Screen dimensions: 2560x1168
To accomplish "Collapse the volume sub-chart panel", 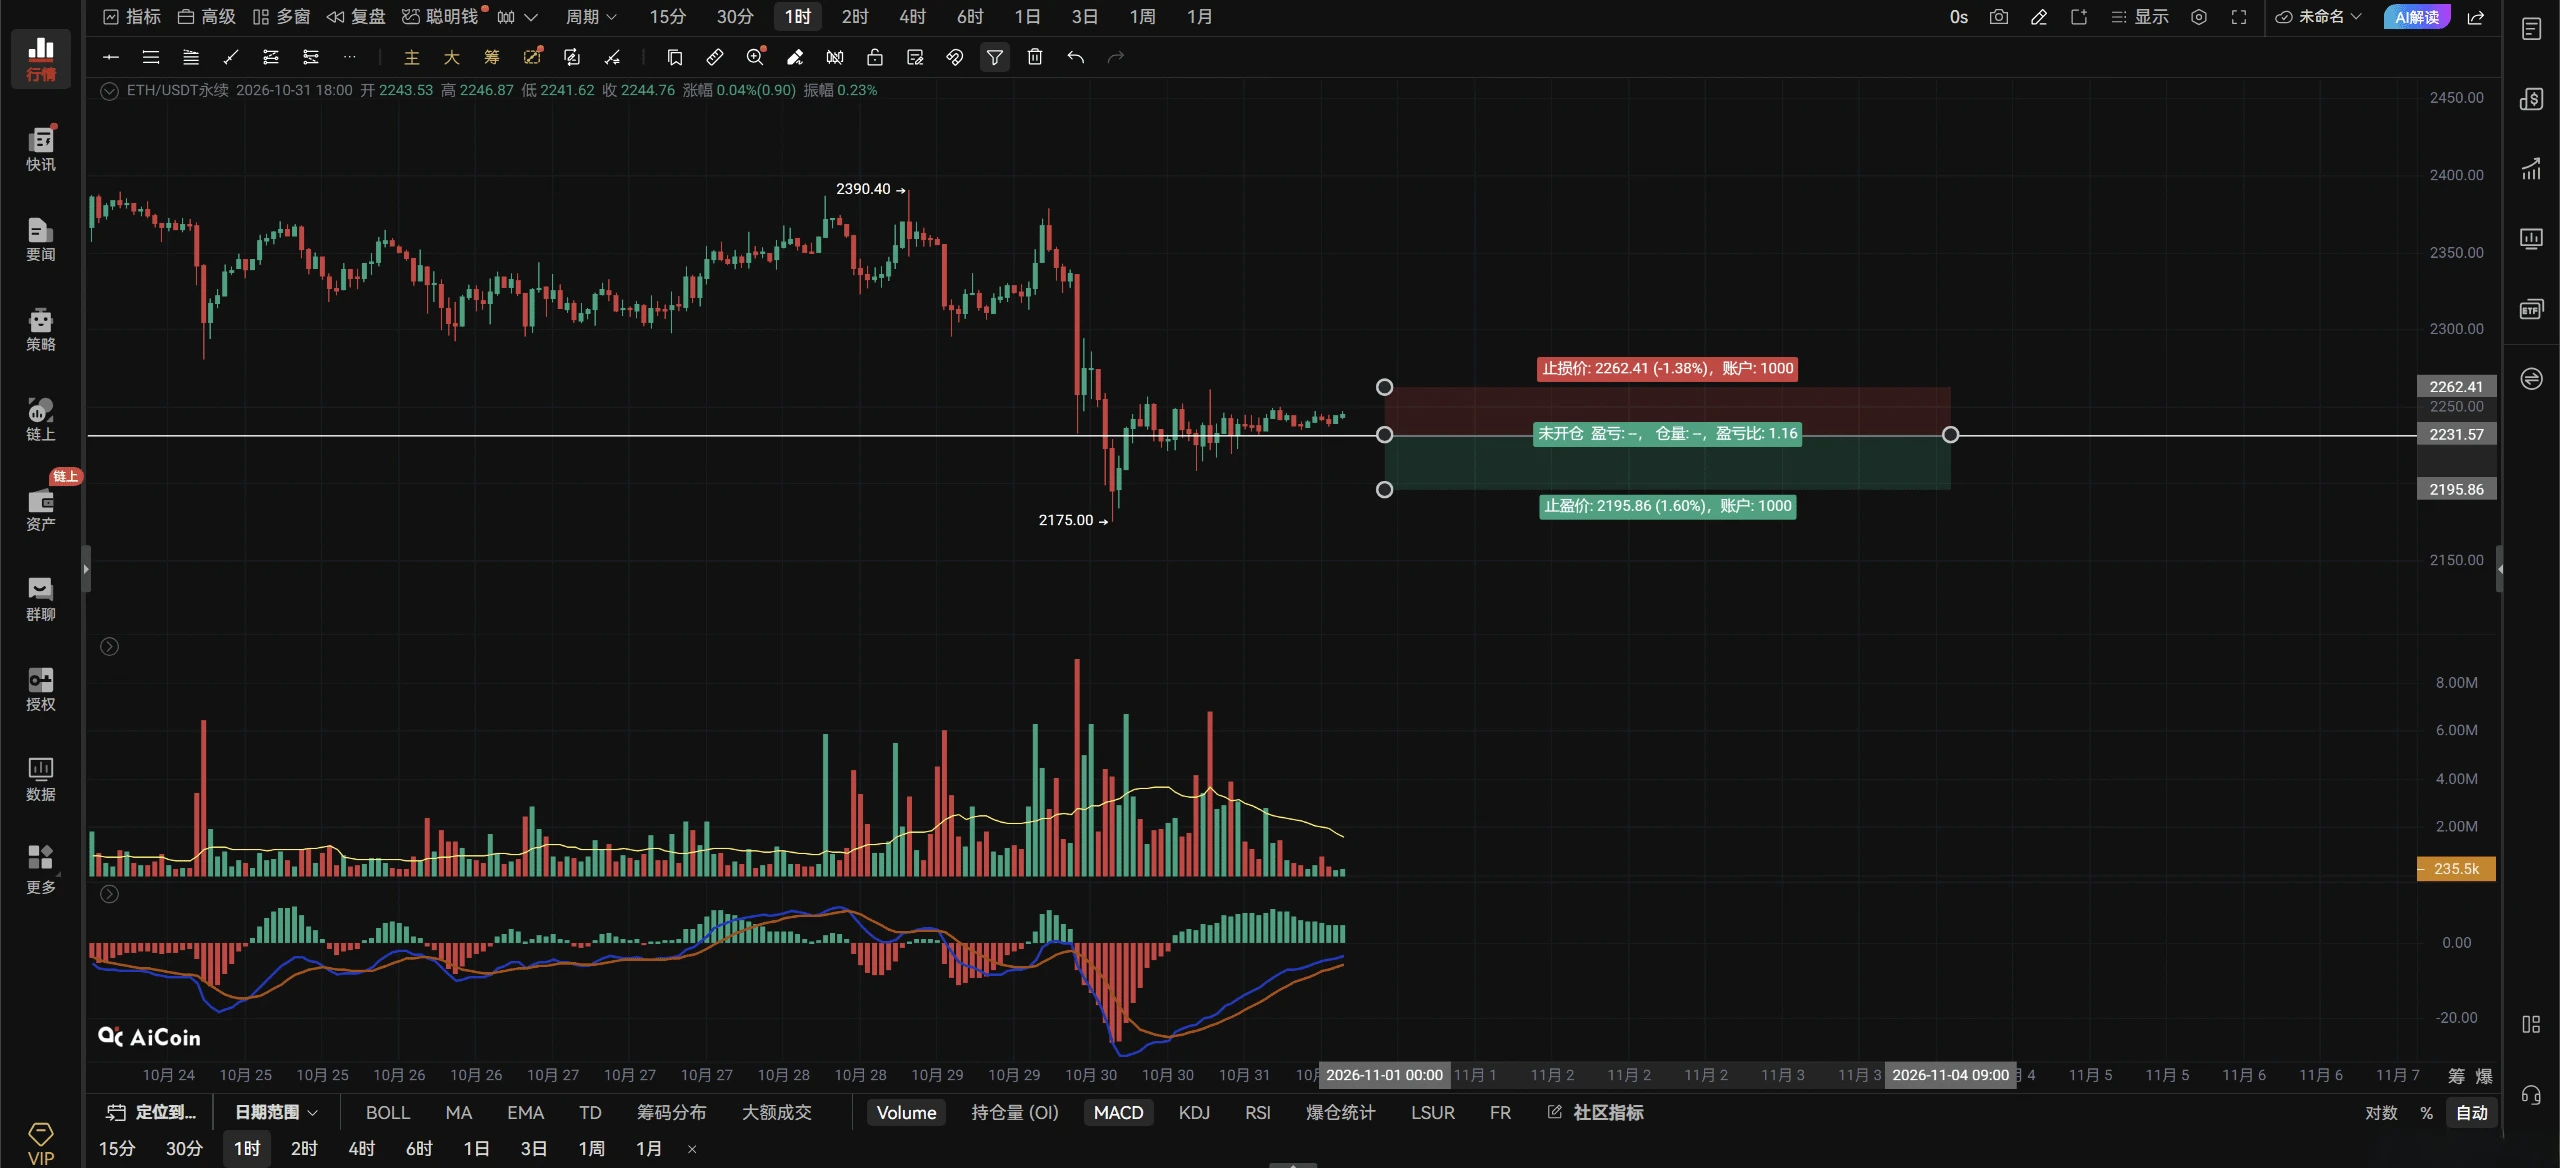I will 110,647.
